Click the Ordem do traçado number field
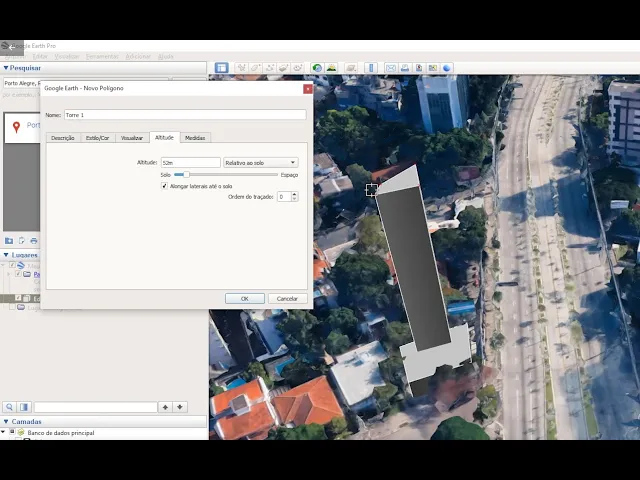 (x=284, y=197)
